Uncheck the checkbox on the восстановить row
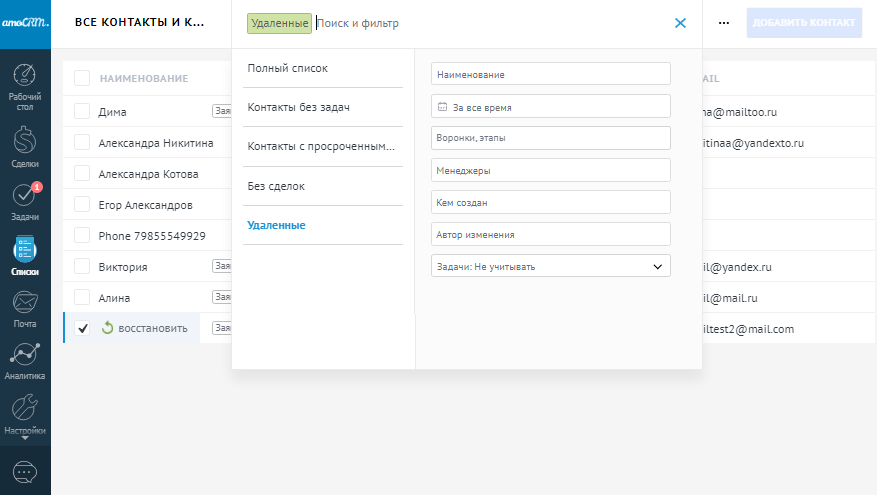This screenshot has width=877, height=495. point(83,328)
